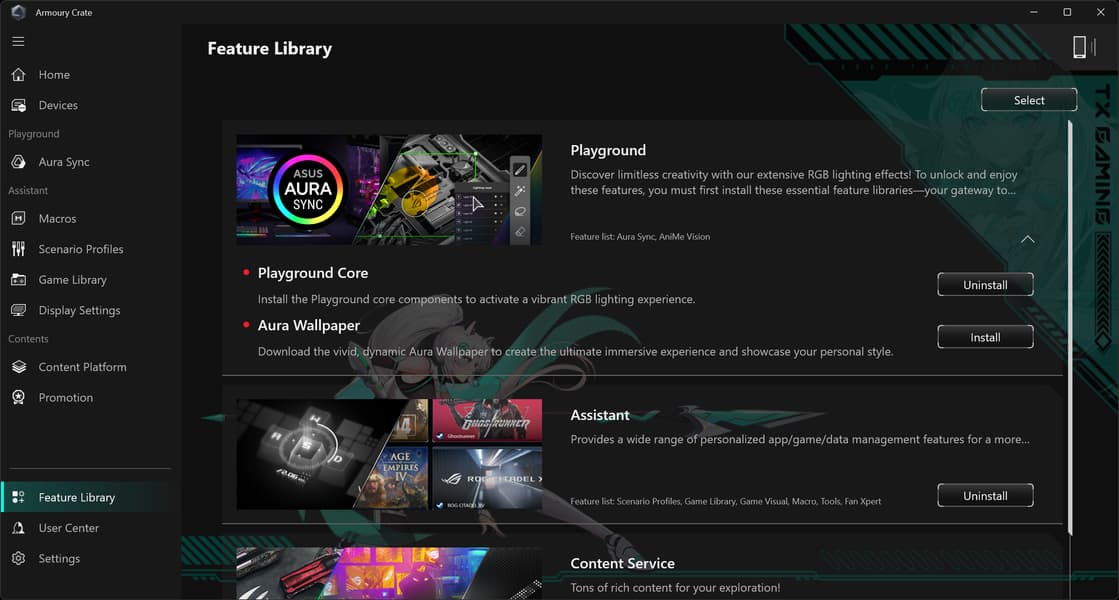Click the phone device icon top right
Image resolution: width=1119 pixels, height=600 pixels.
[x=1079, y=48]
